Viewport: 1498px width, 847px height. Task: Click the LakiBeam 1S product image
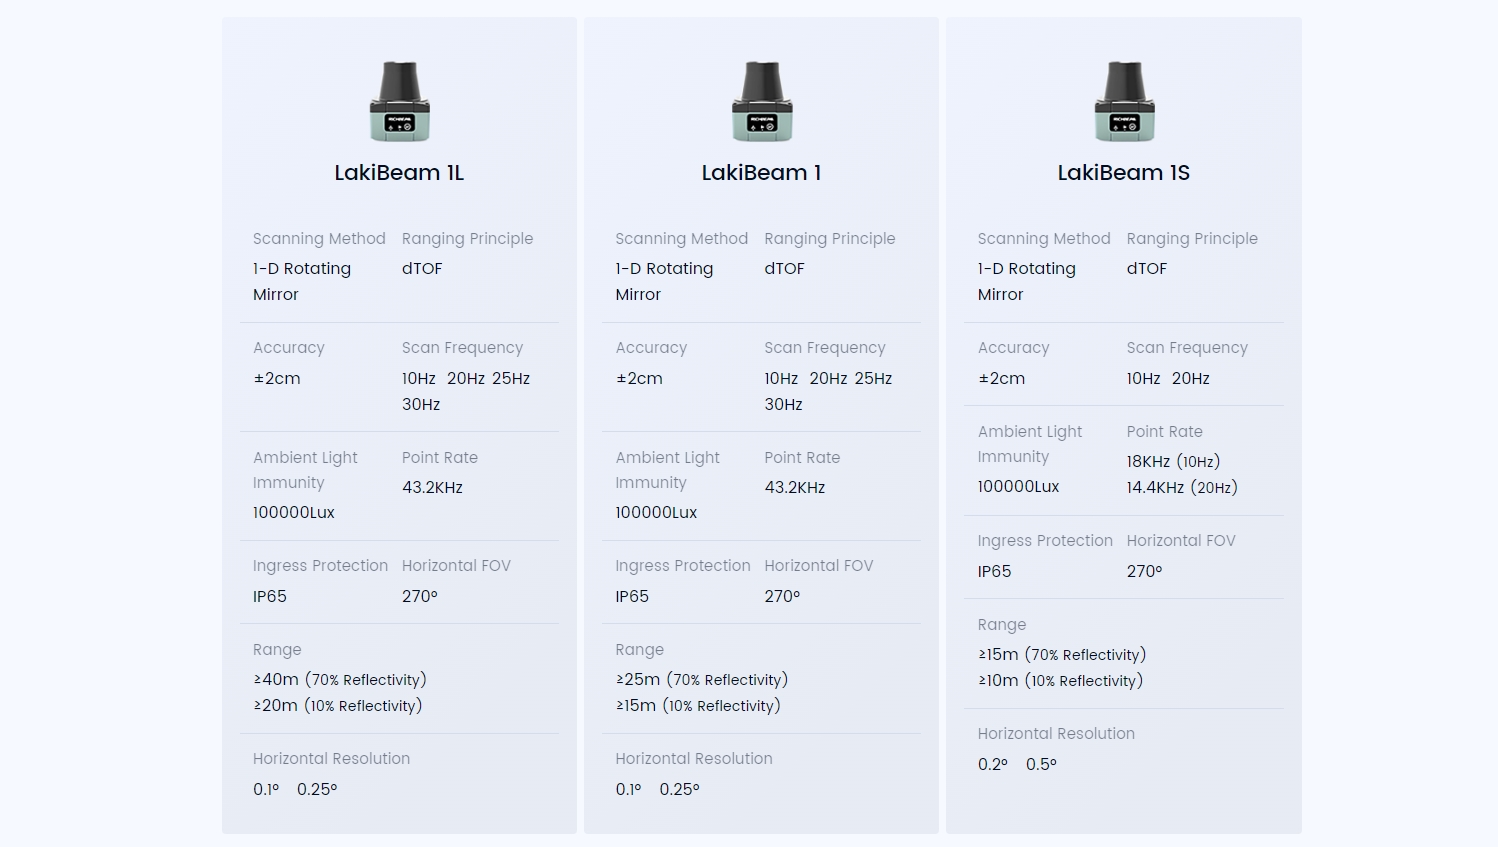pos(1123,101)
